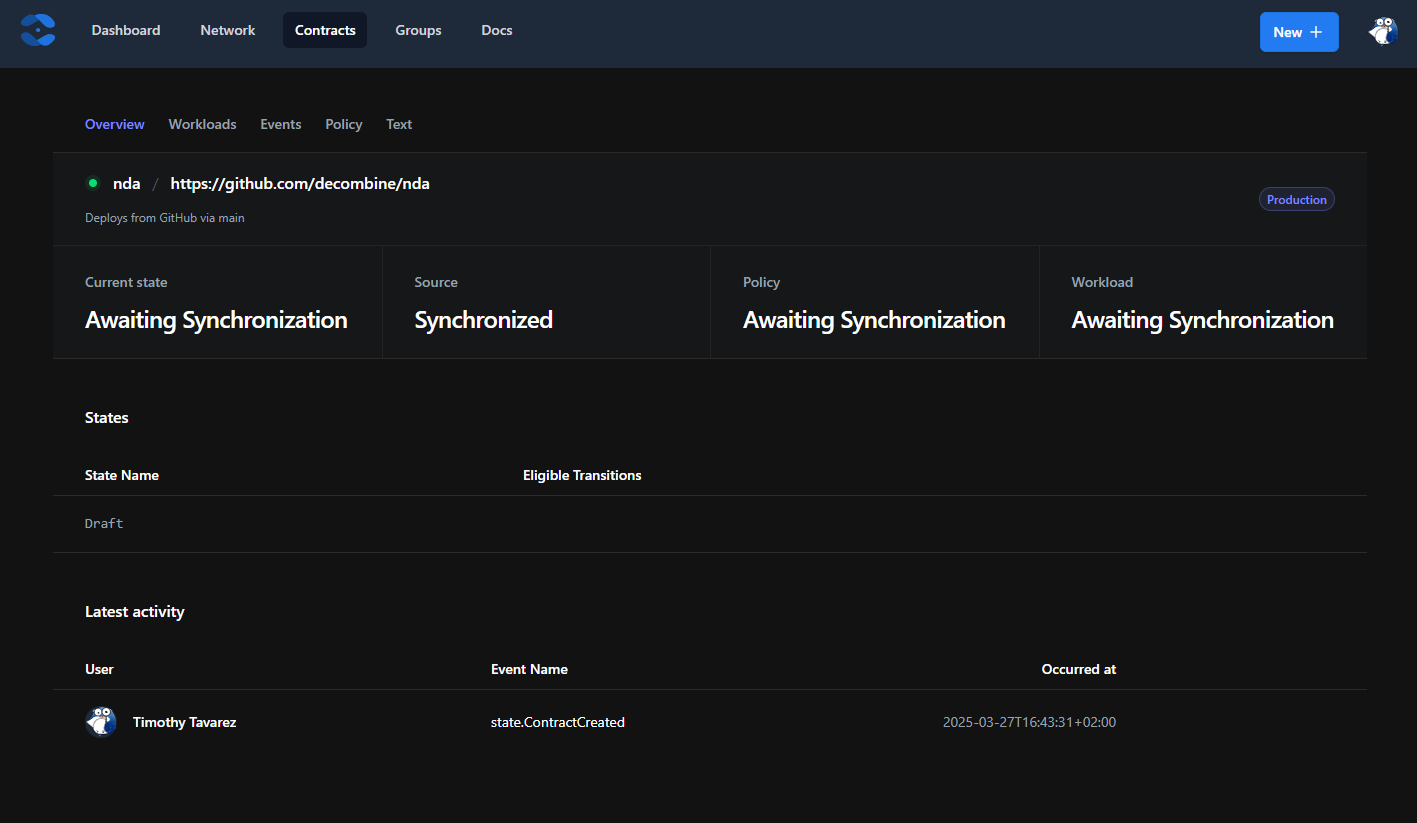1417x823 pixels.
Task: Click the app logo in top left corner
Action: click(x=37, y=30)
